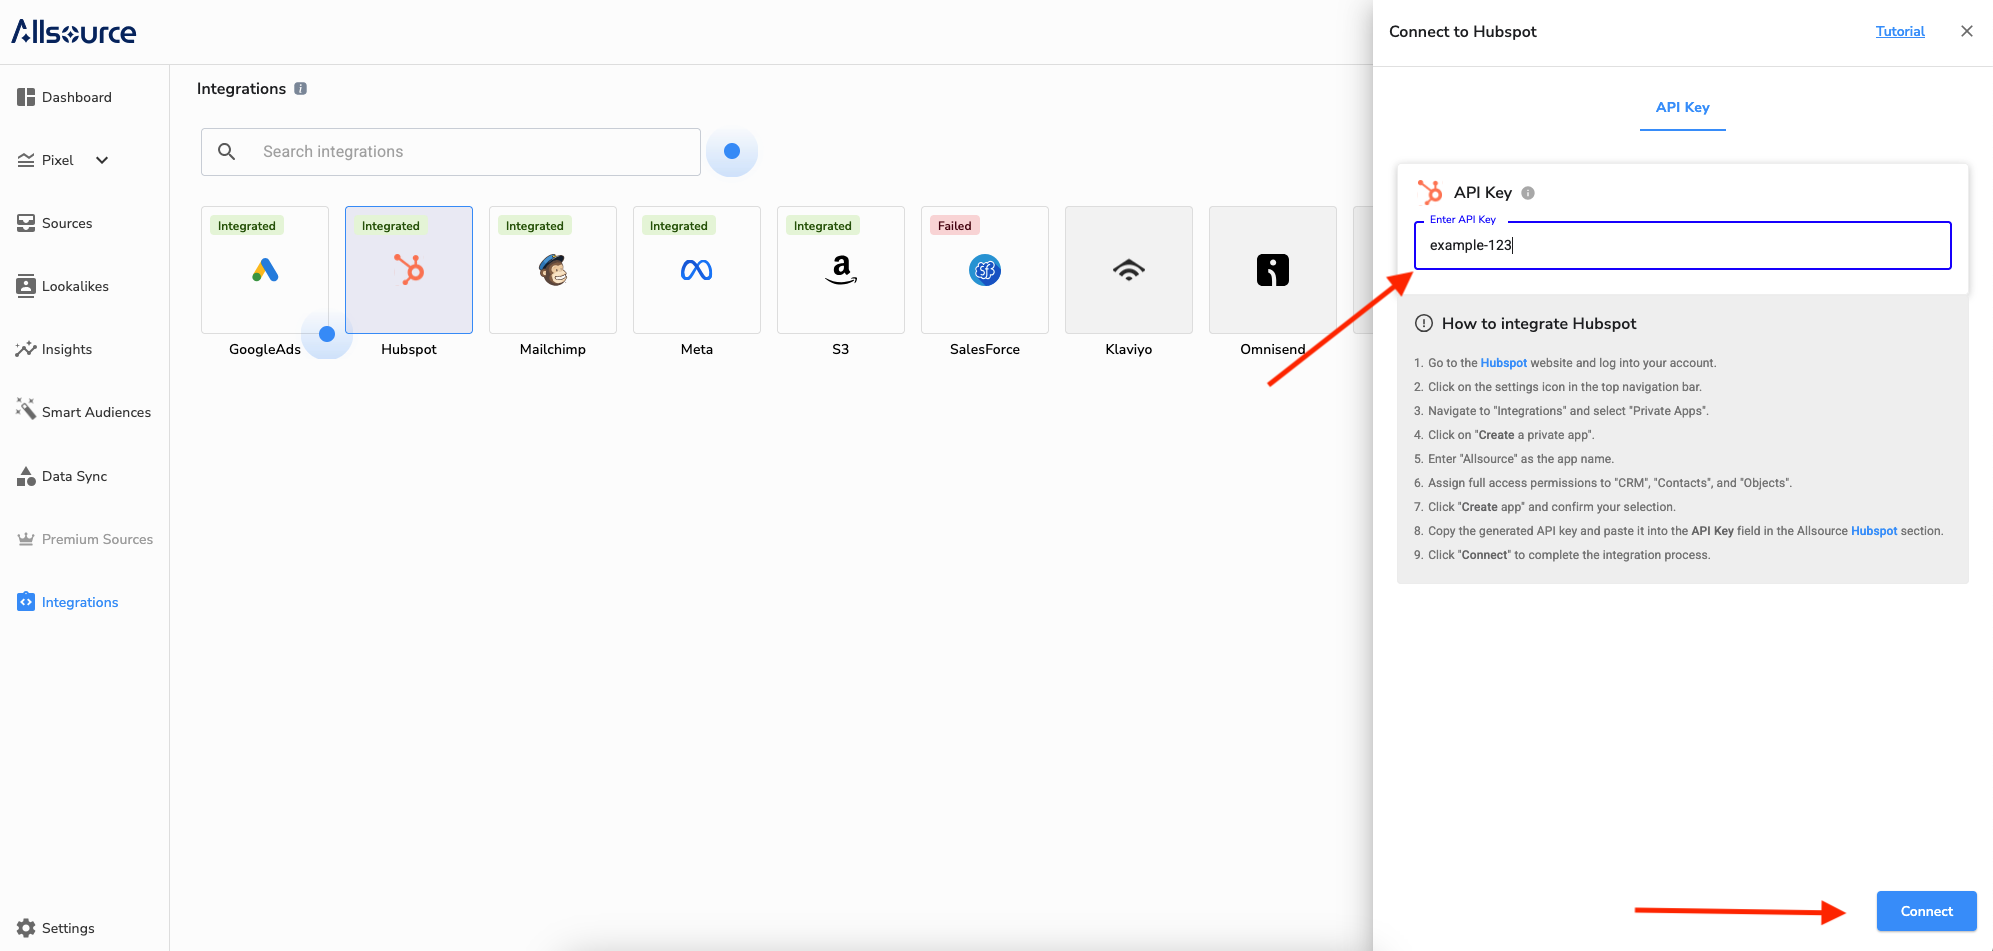The width and height of the screenshot is (1993, 951).
Task: Click the Insights chart icon
Action: pyautogui.click(x=26, y=349)
